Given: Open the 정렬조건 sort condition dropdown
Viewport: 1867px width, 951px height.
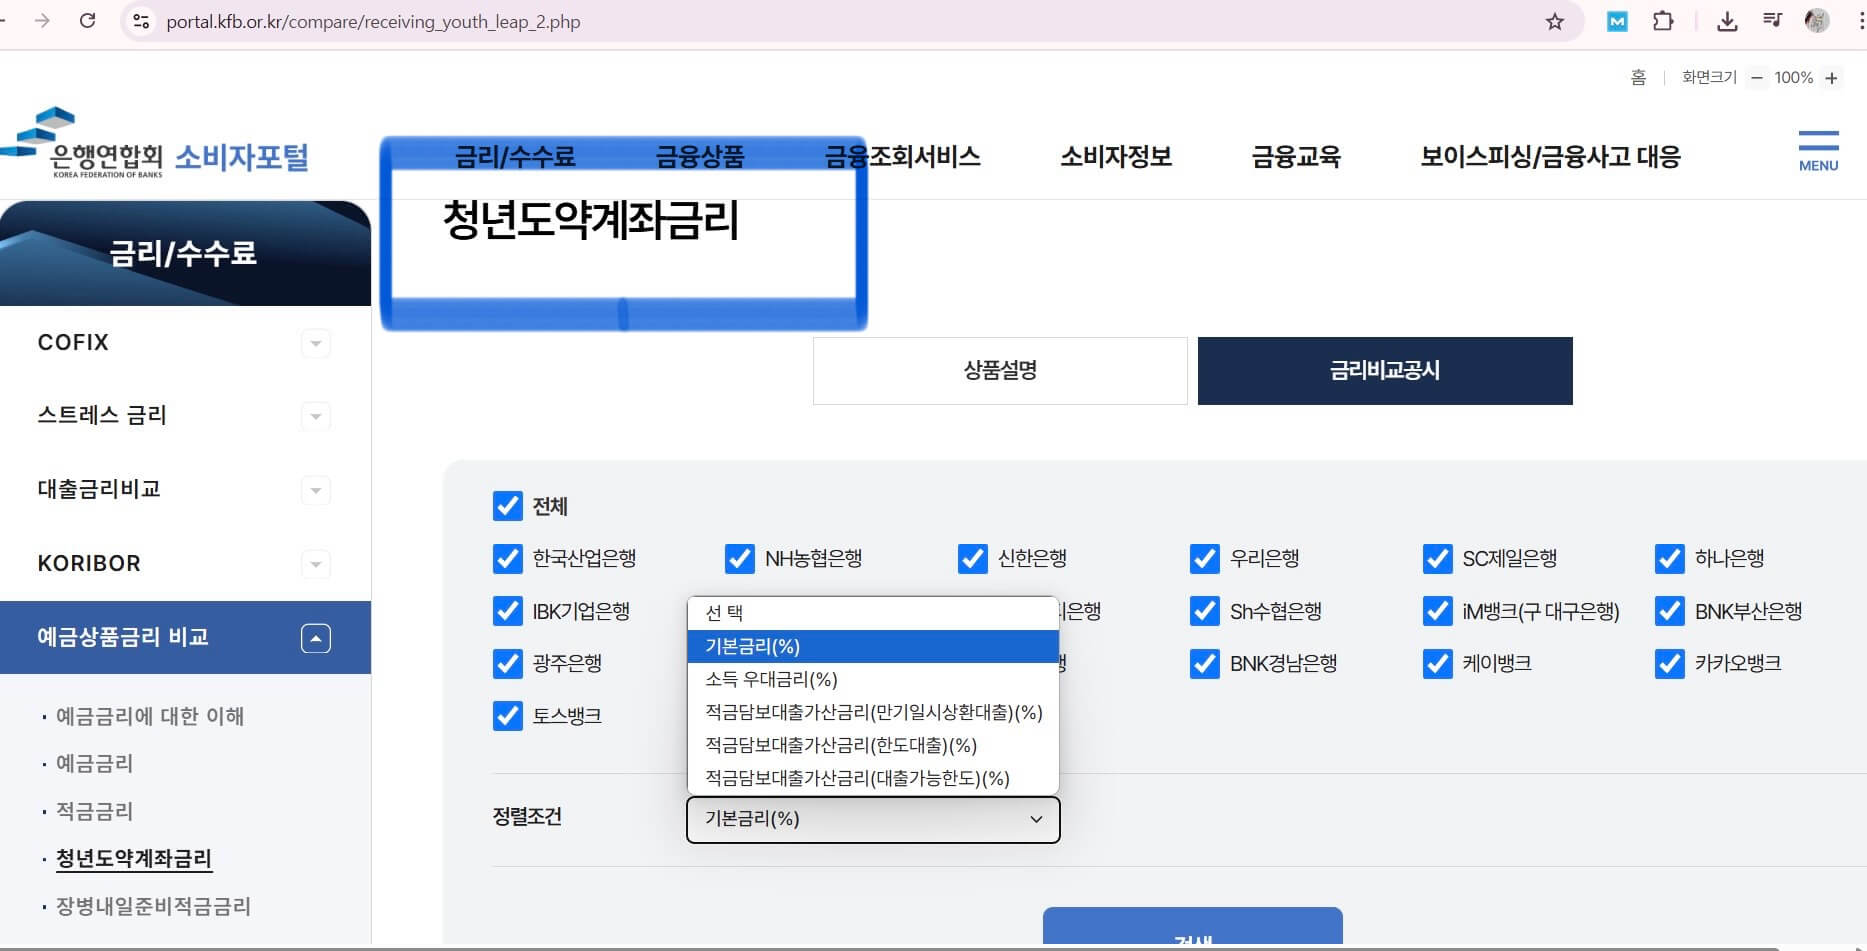Looking at the screenshot, I should pos(871,819).
